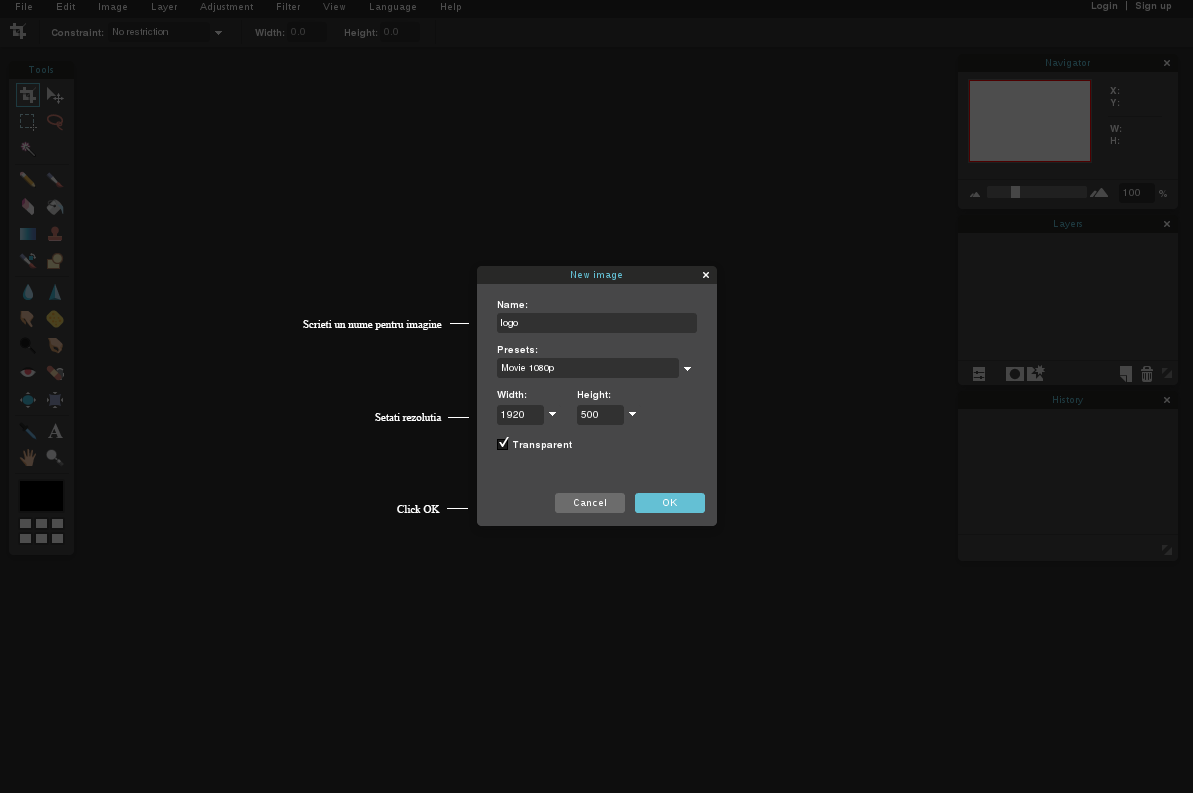Open the Width value dropdown arrow
The image size is (1193, 793).
click(552, 415)
